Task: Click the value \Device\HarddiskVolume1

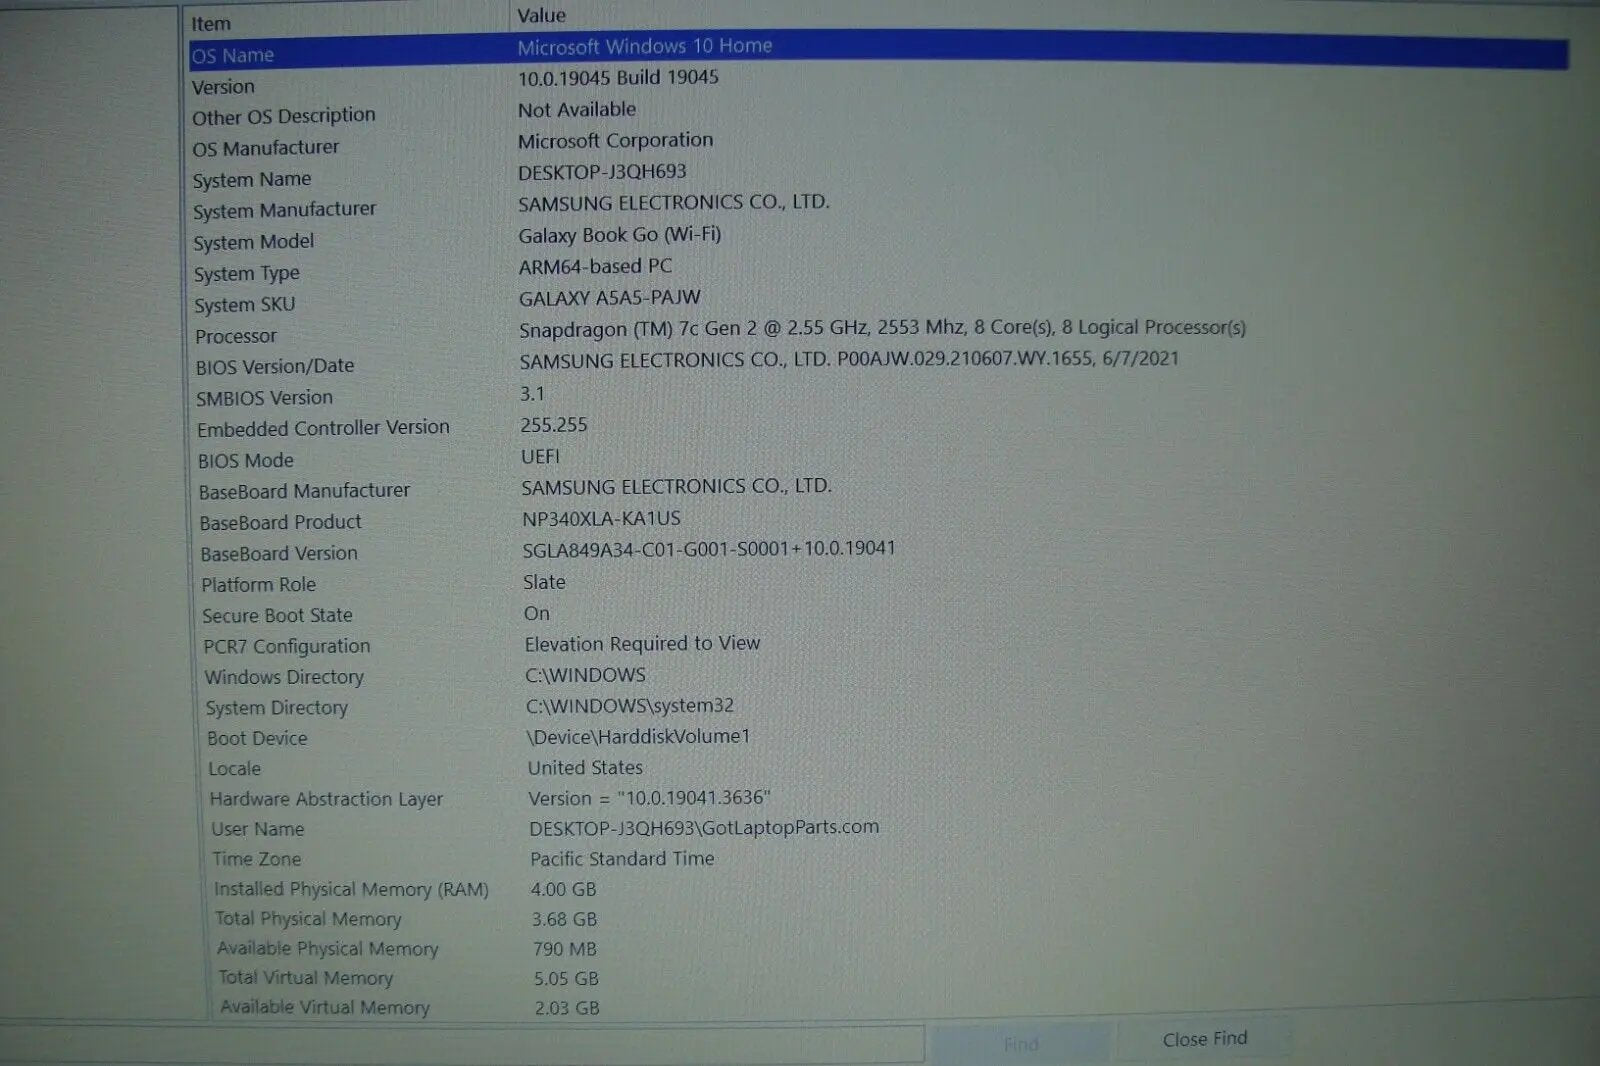Action: click(639, 737)
